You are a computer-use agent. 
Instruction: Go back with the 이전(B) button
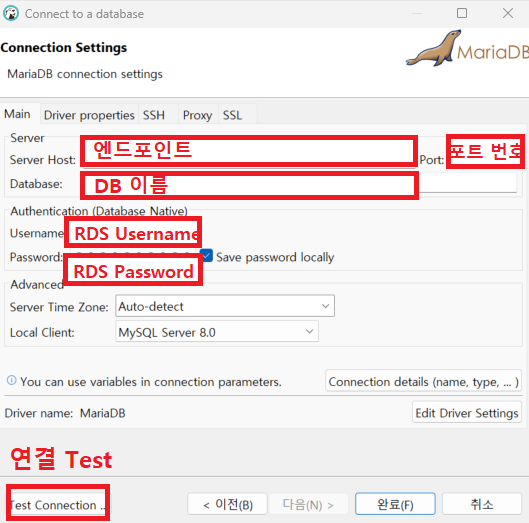(x=228, y=504)
